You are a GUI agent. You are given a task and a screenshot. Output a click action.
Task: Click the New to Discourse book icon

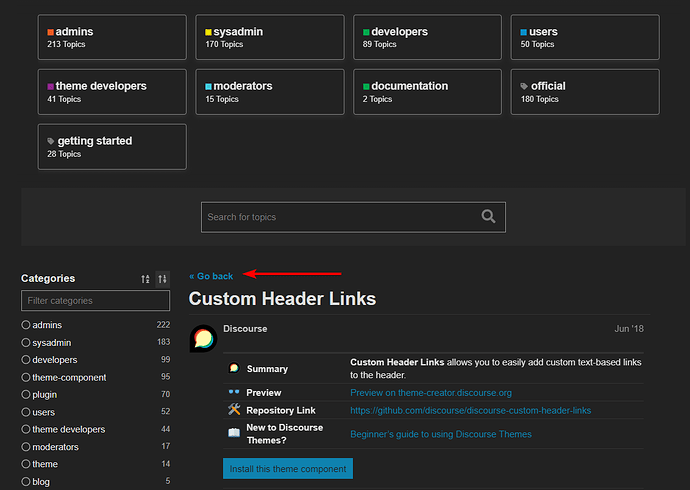pyautogui.click(x=234, y=433)
